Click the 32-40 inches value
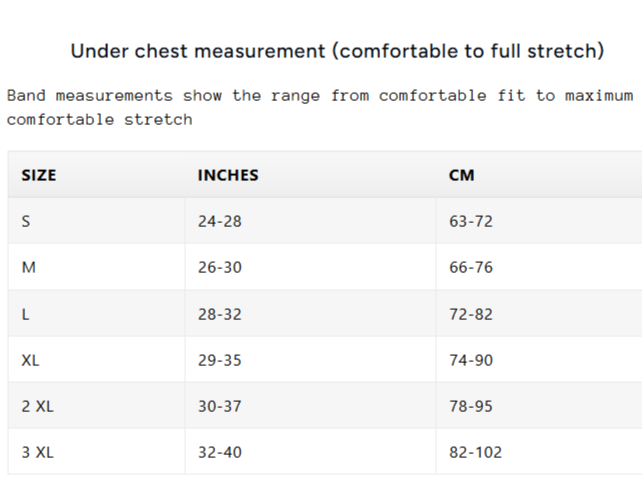 (220, 452)
